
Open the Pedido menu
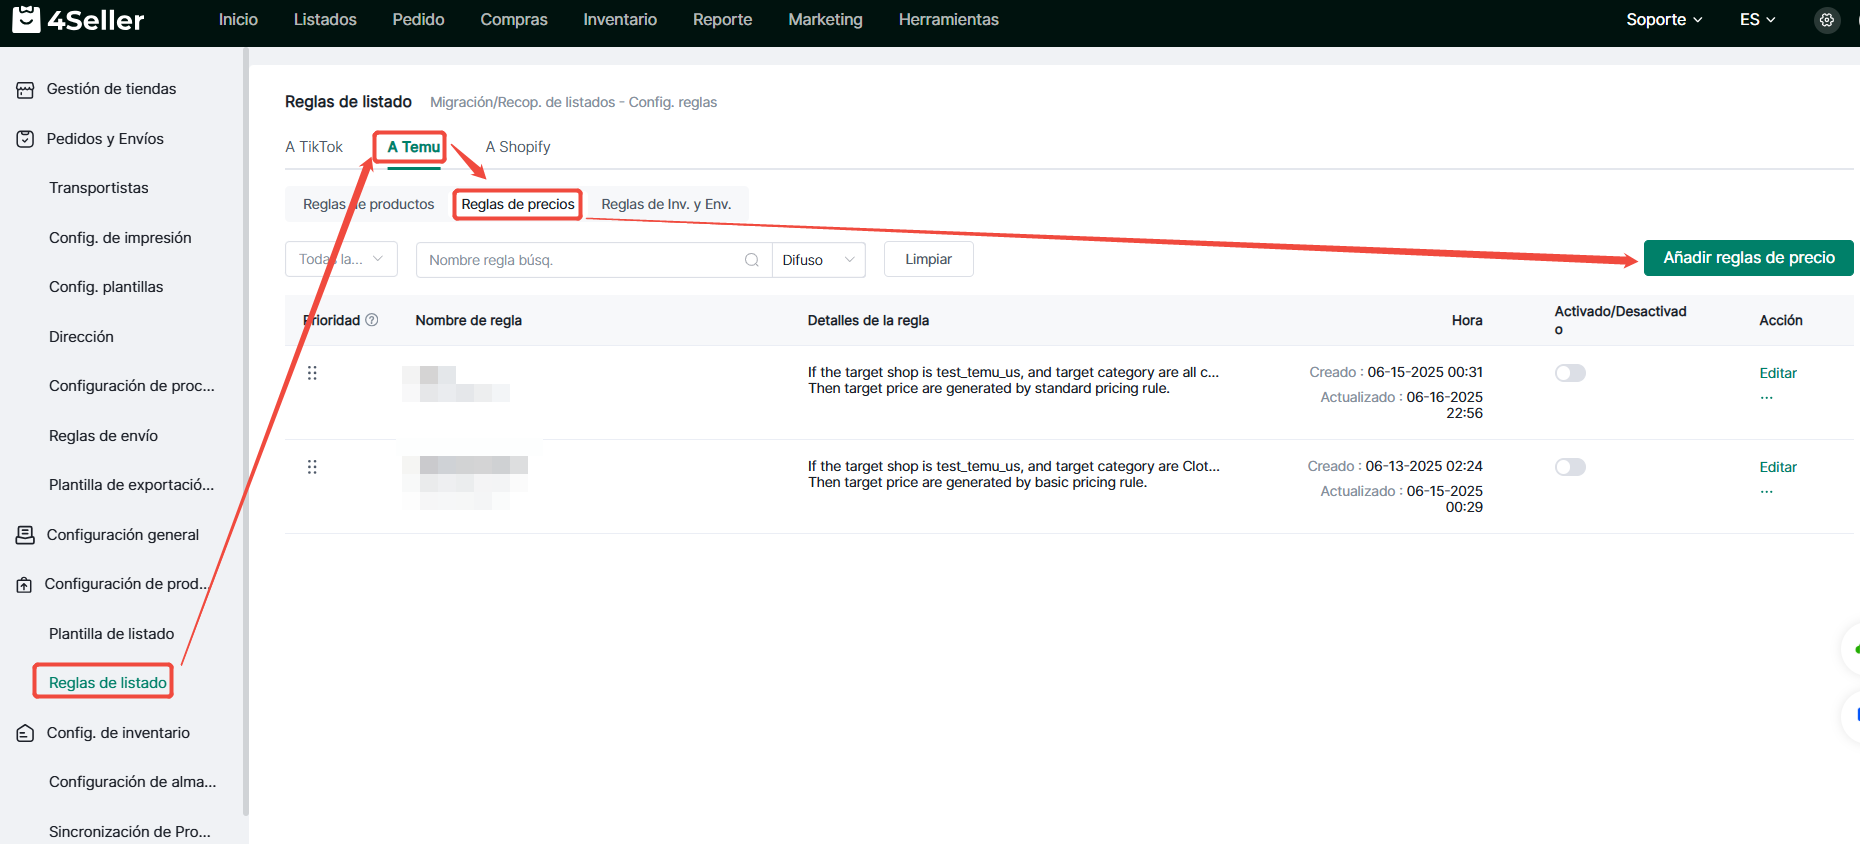(418, 20)
